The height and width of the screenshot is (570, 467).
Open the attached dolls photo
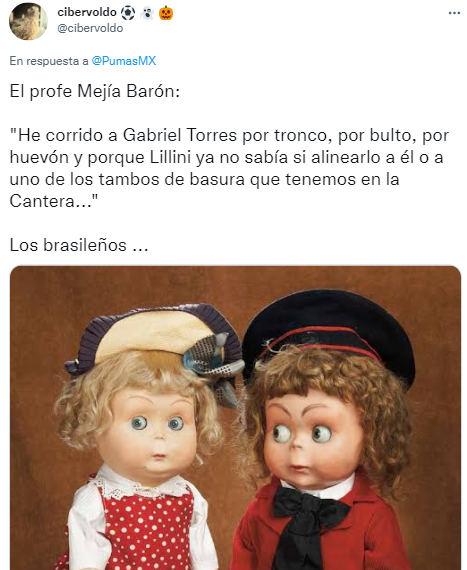coord(235,418)
